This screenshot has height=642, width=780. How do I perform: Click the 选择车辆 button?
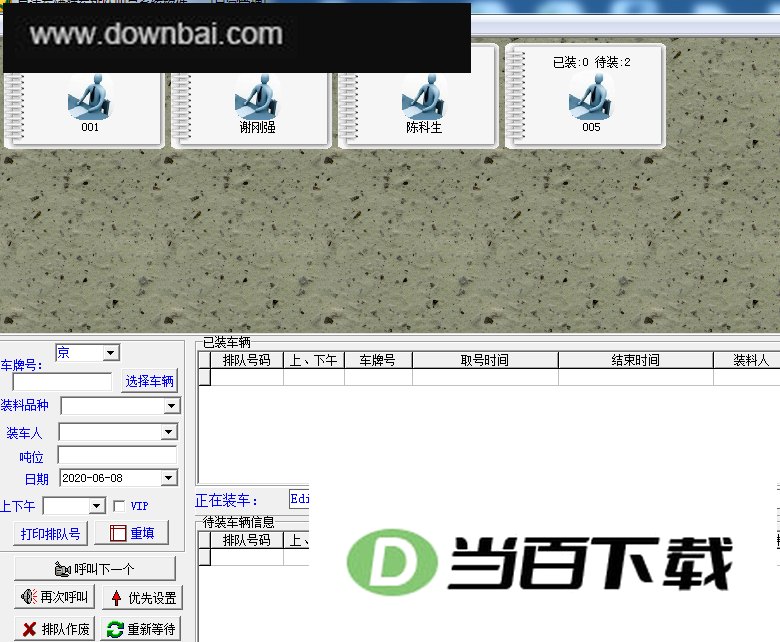point(149,381)
